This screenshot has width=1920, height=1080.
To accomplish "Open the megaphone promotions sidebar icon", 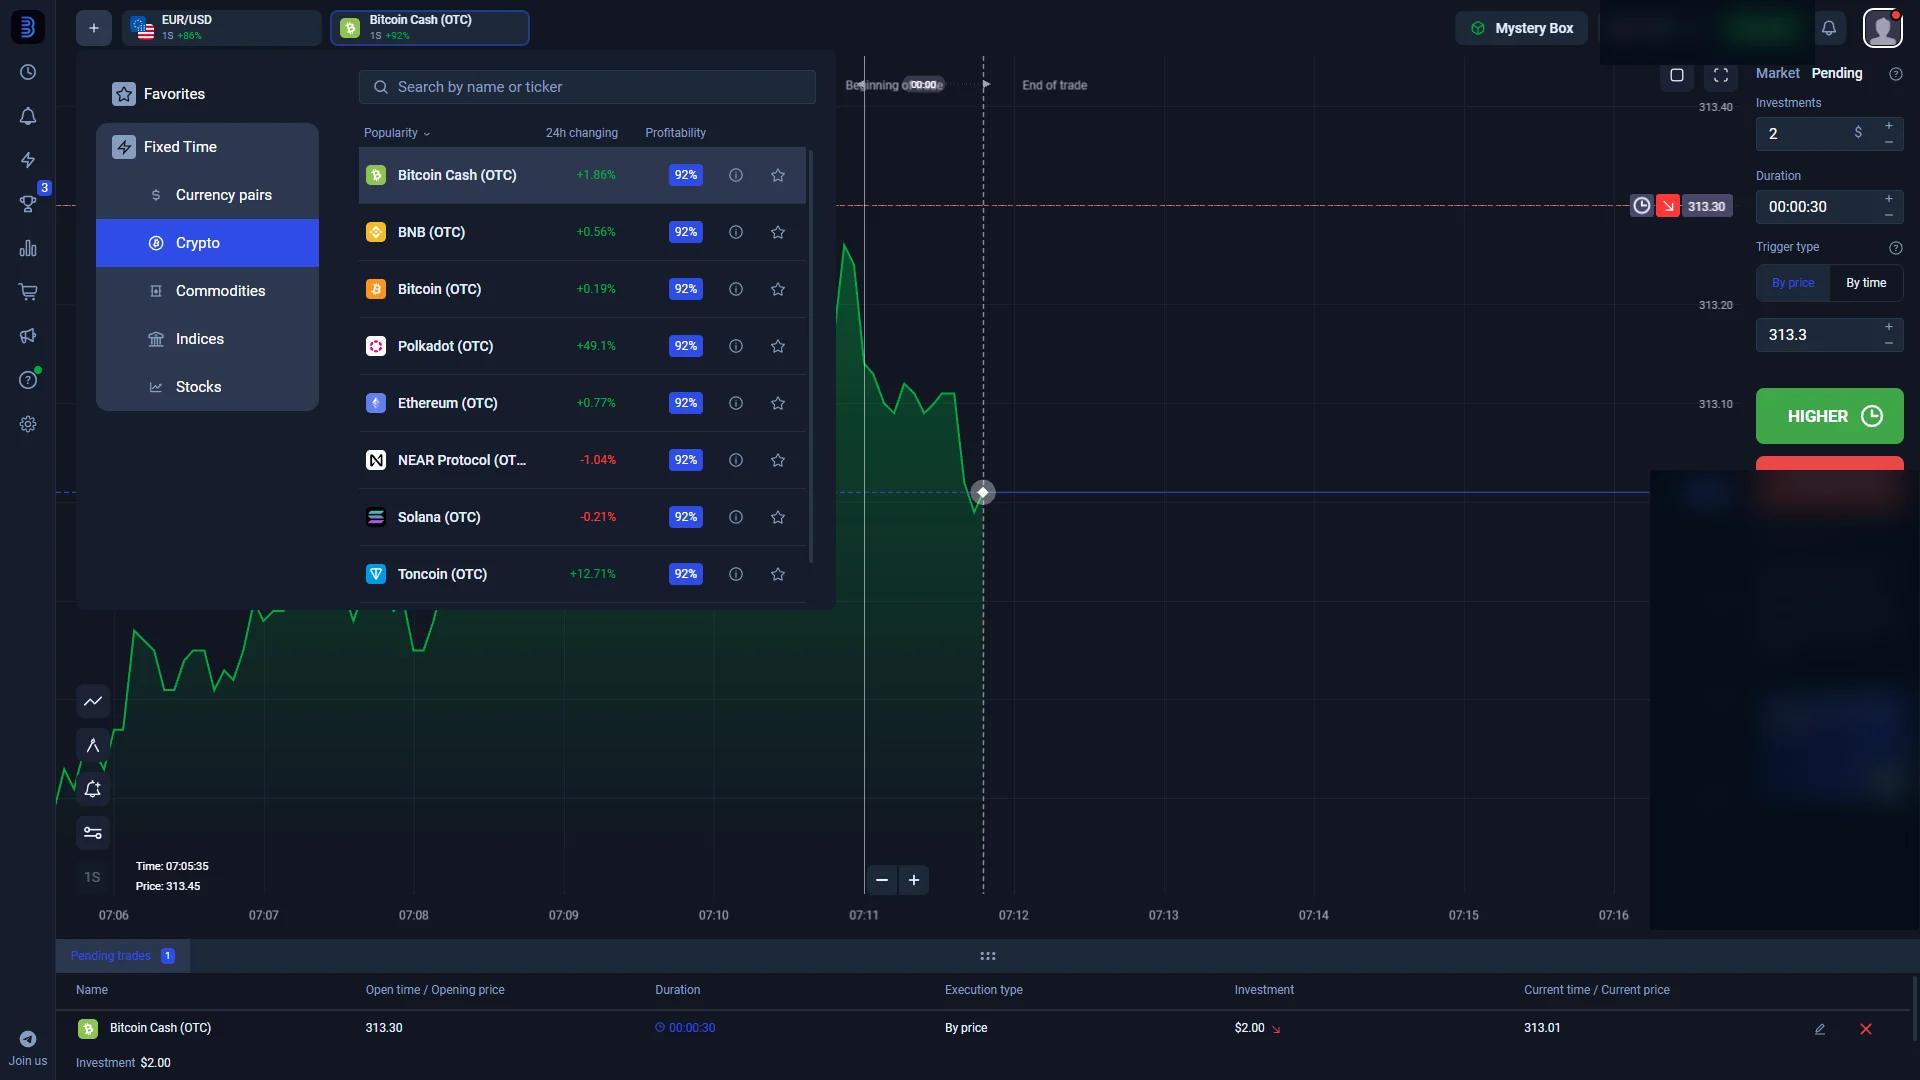I will pos(28,336).
